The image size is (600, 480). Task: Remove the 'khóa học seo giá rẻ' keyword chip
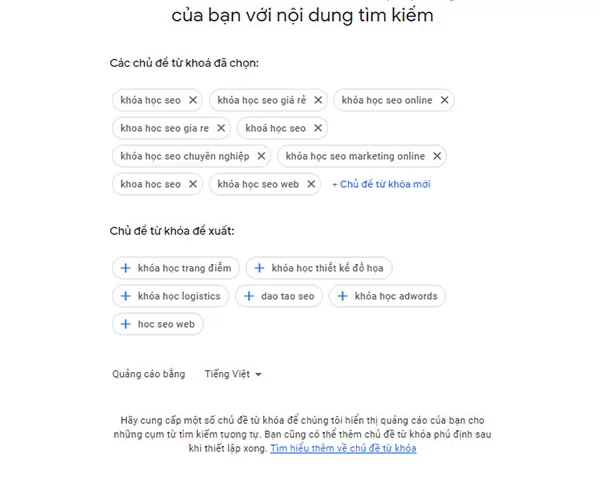click(318, 100)
